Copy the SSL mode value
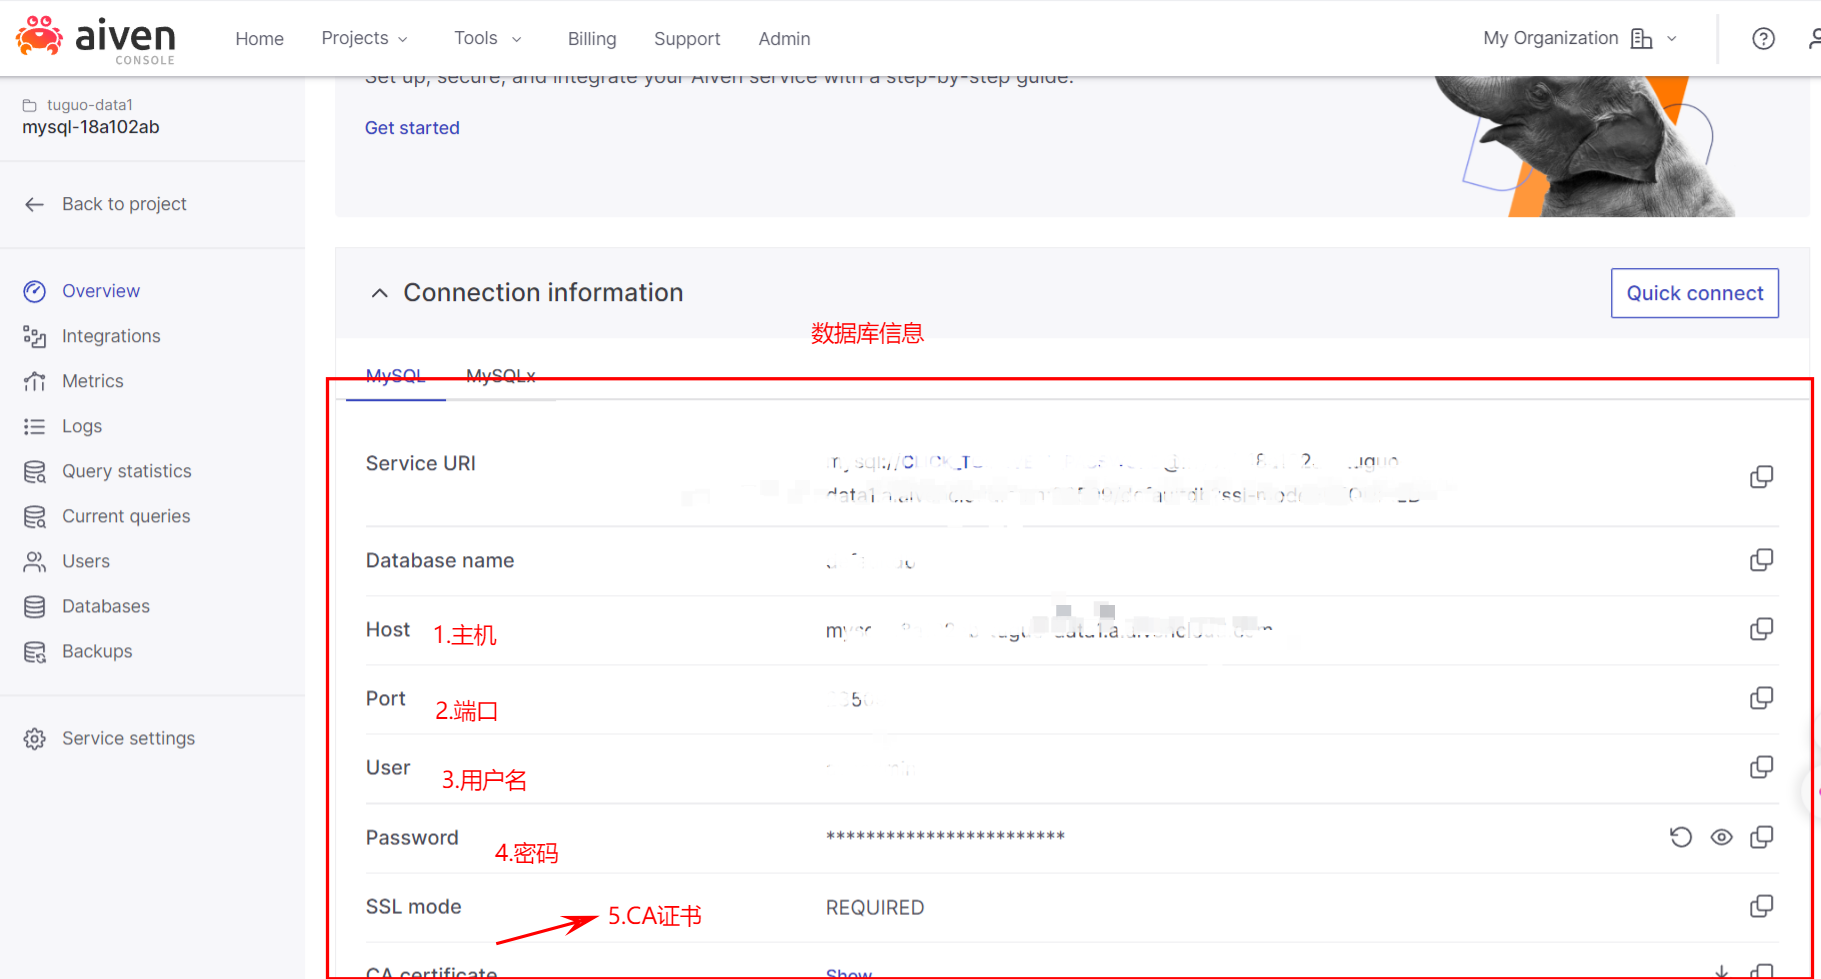 [1761, 906]
